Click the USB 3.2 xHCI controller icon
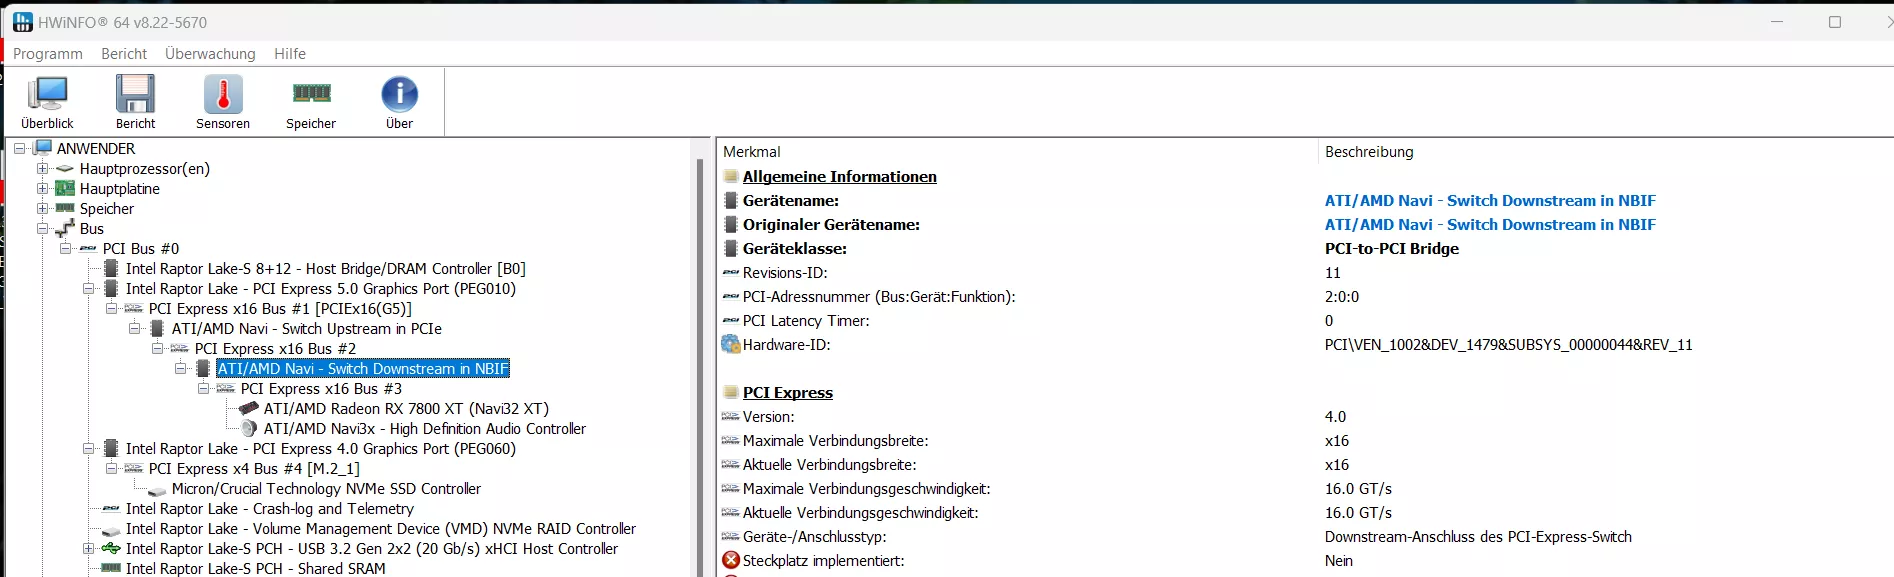1894x577 pixels. 111,548
